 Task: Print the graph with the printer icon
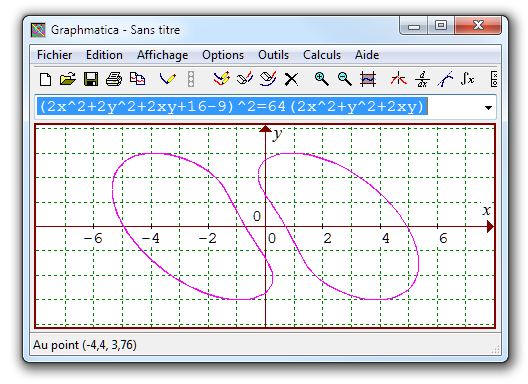click(x=114, y=79)
